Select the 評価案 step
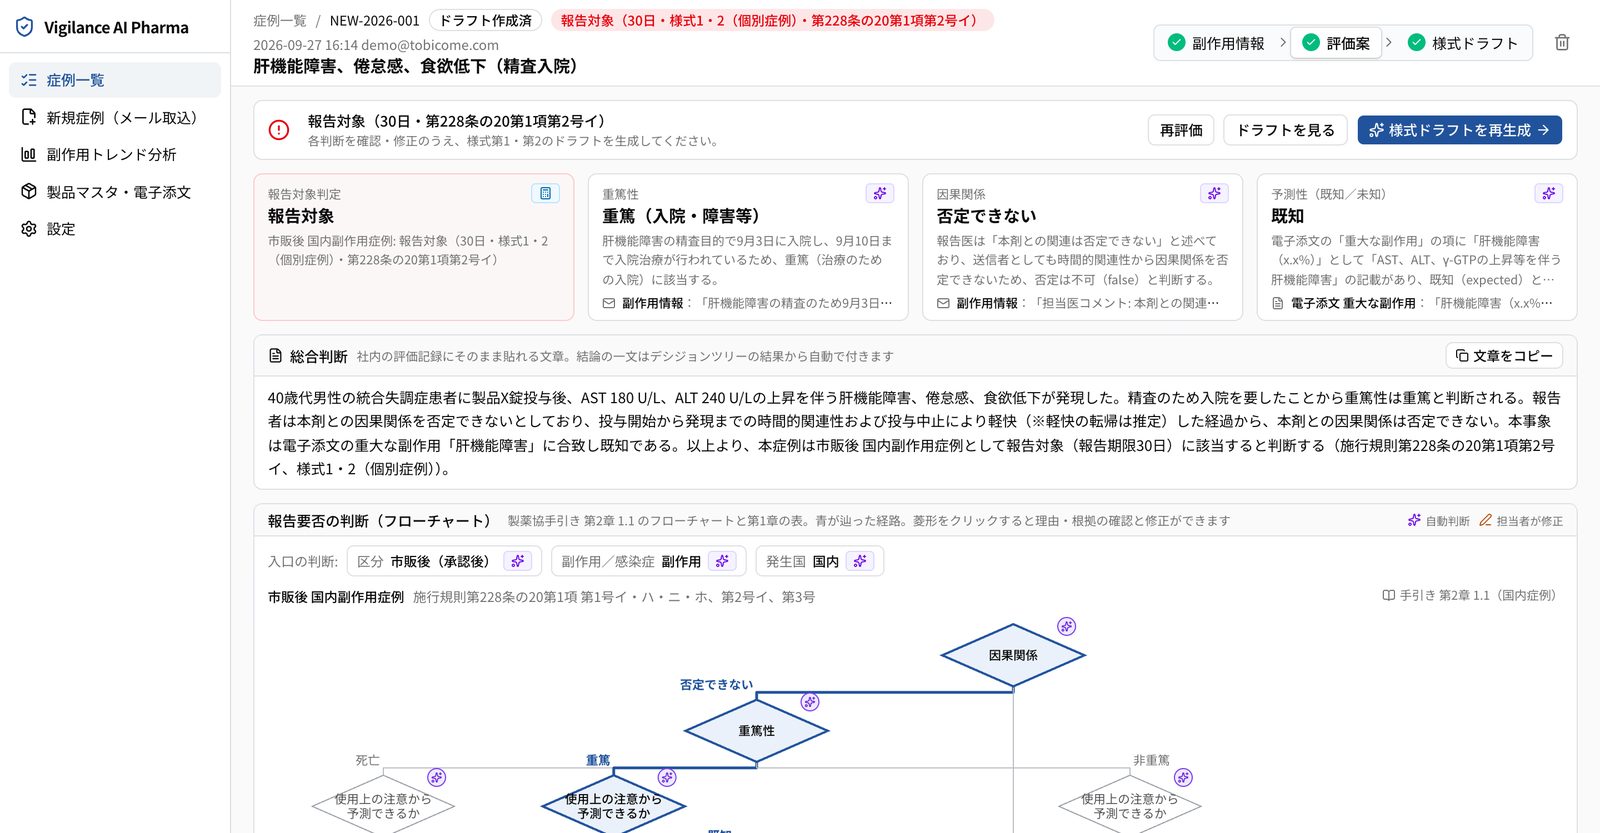 (x=1337, y=43)
